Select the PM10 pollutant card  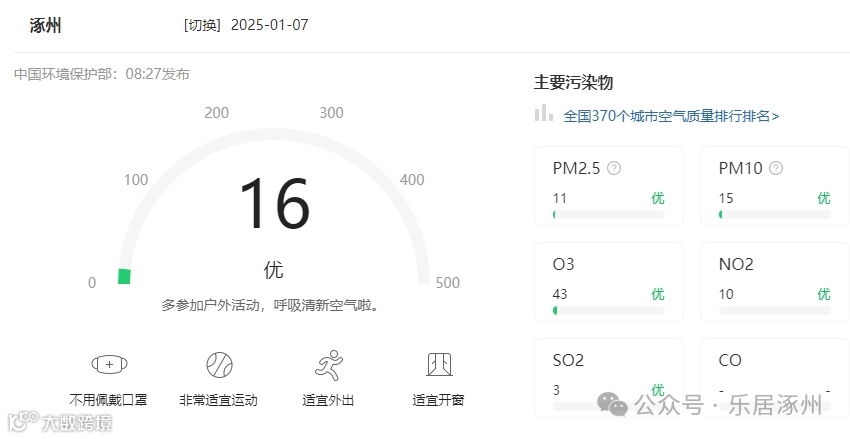click(775, 186)
